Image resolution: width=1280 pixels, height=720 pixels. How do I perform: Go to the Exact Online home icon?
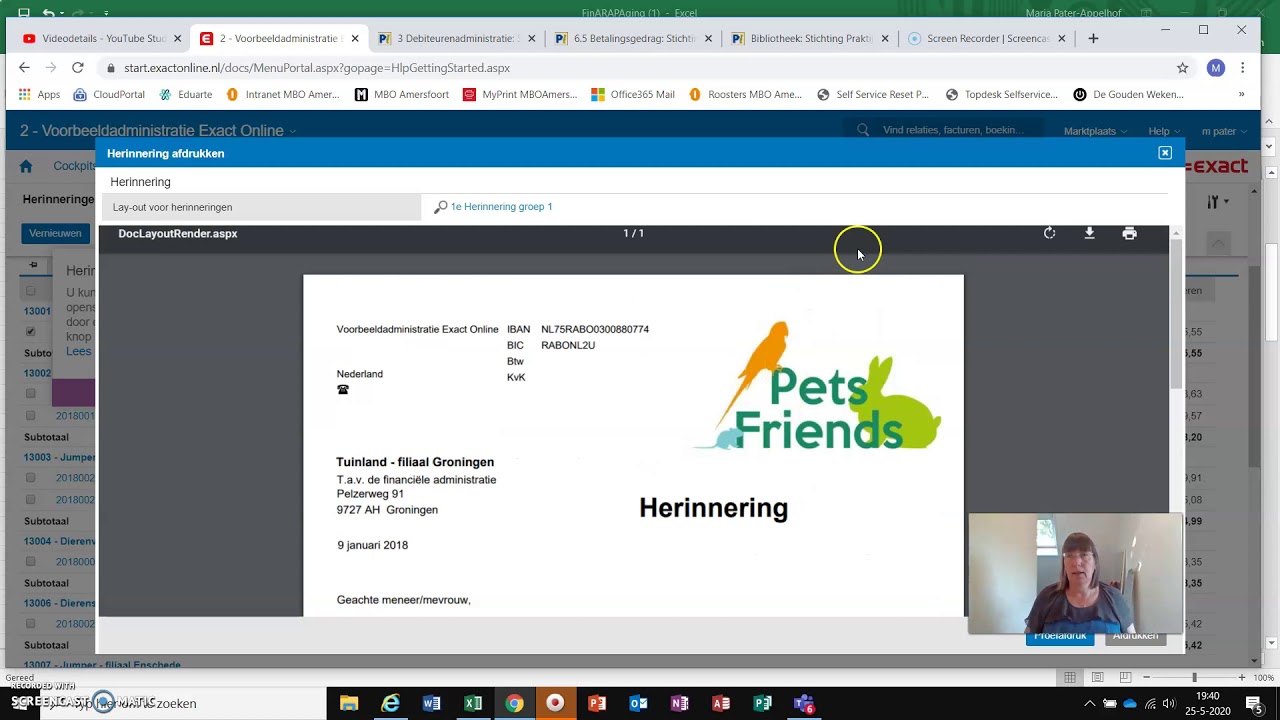[x=26, y=166]
